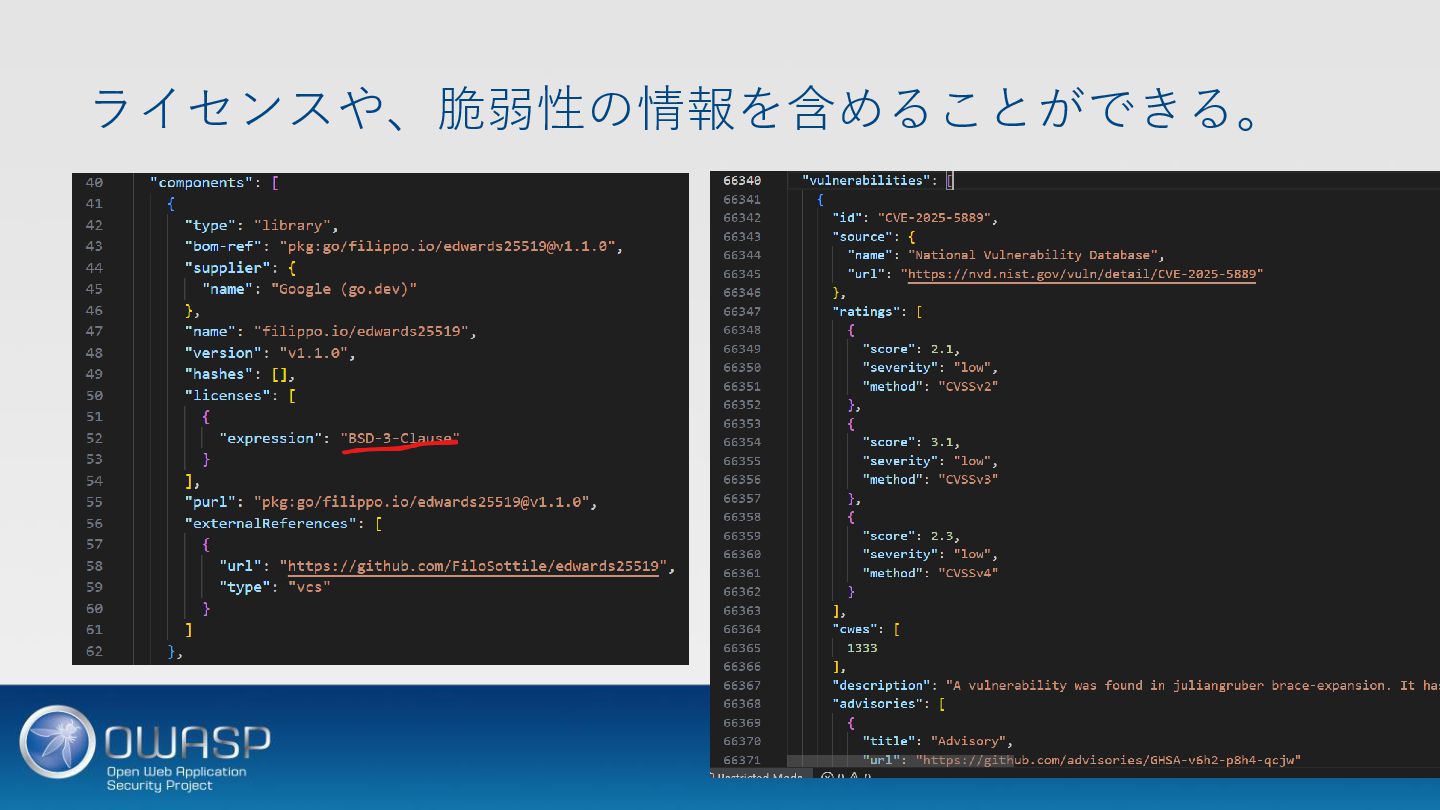Click the "low" severity value on line 66350
Screen dimensions: 1440x810
973,367
